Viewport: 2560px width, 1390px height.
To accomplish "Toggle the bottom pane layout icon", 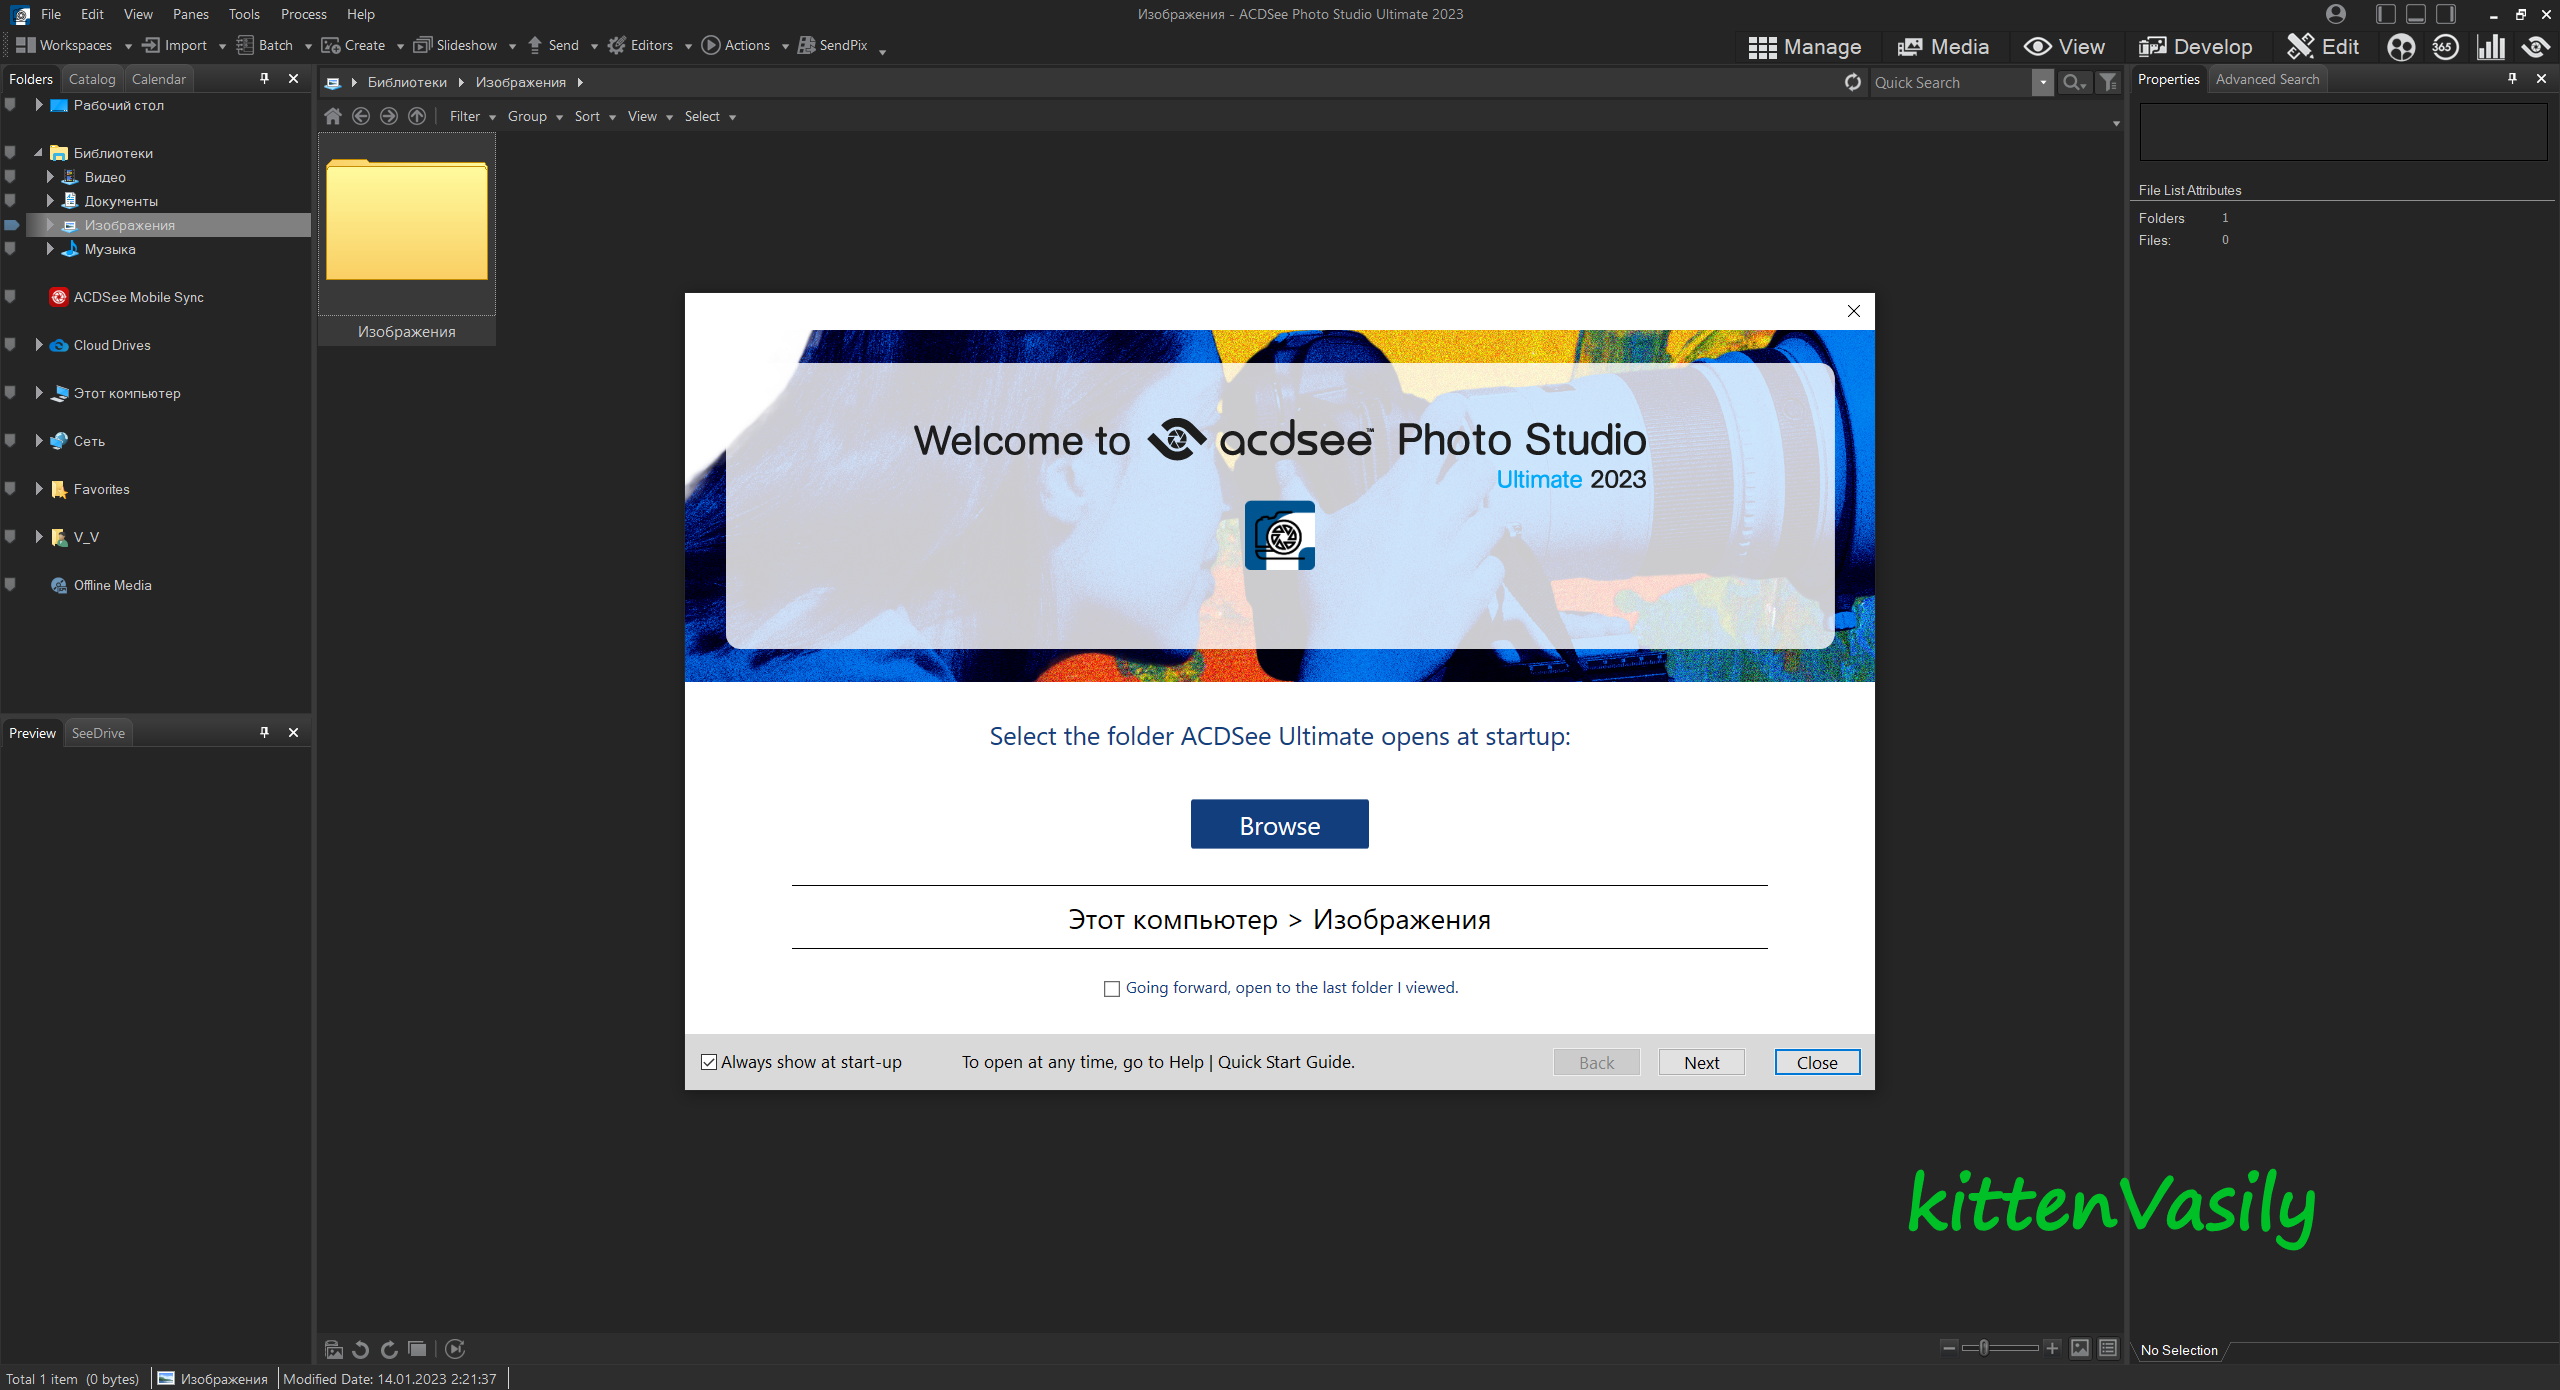I will click(2416, 14).
